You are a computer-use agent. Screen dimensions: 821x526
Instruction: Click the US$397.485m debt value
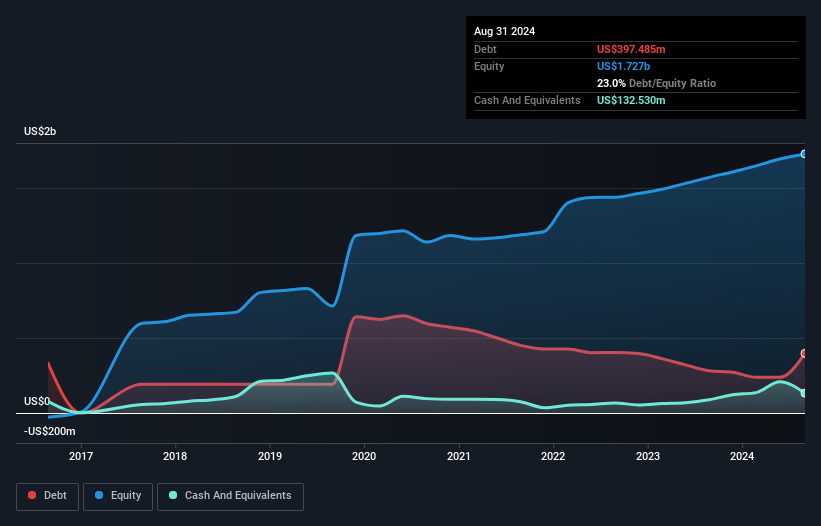631,49
